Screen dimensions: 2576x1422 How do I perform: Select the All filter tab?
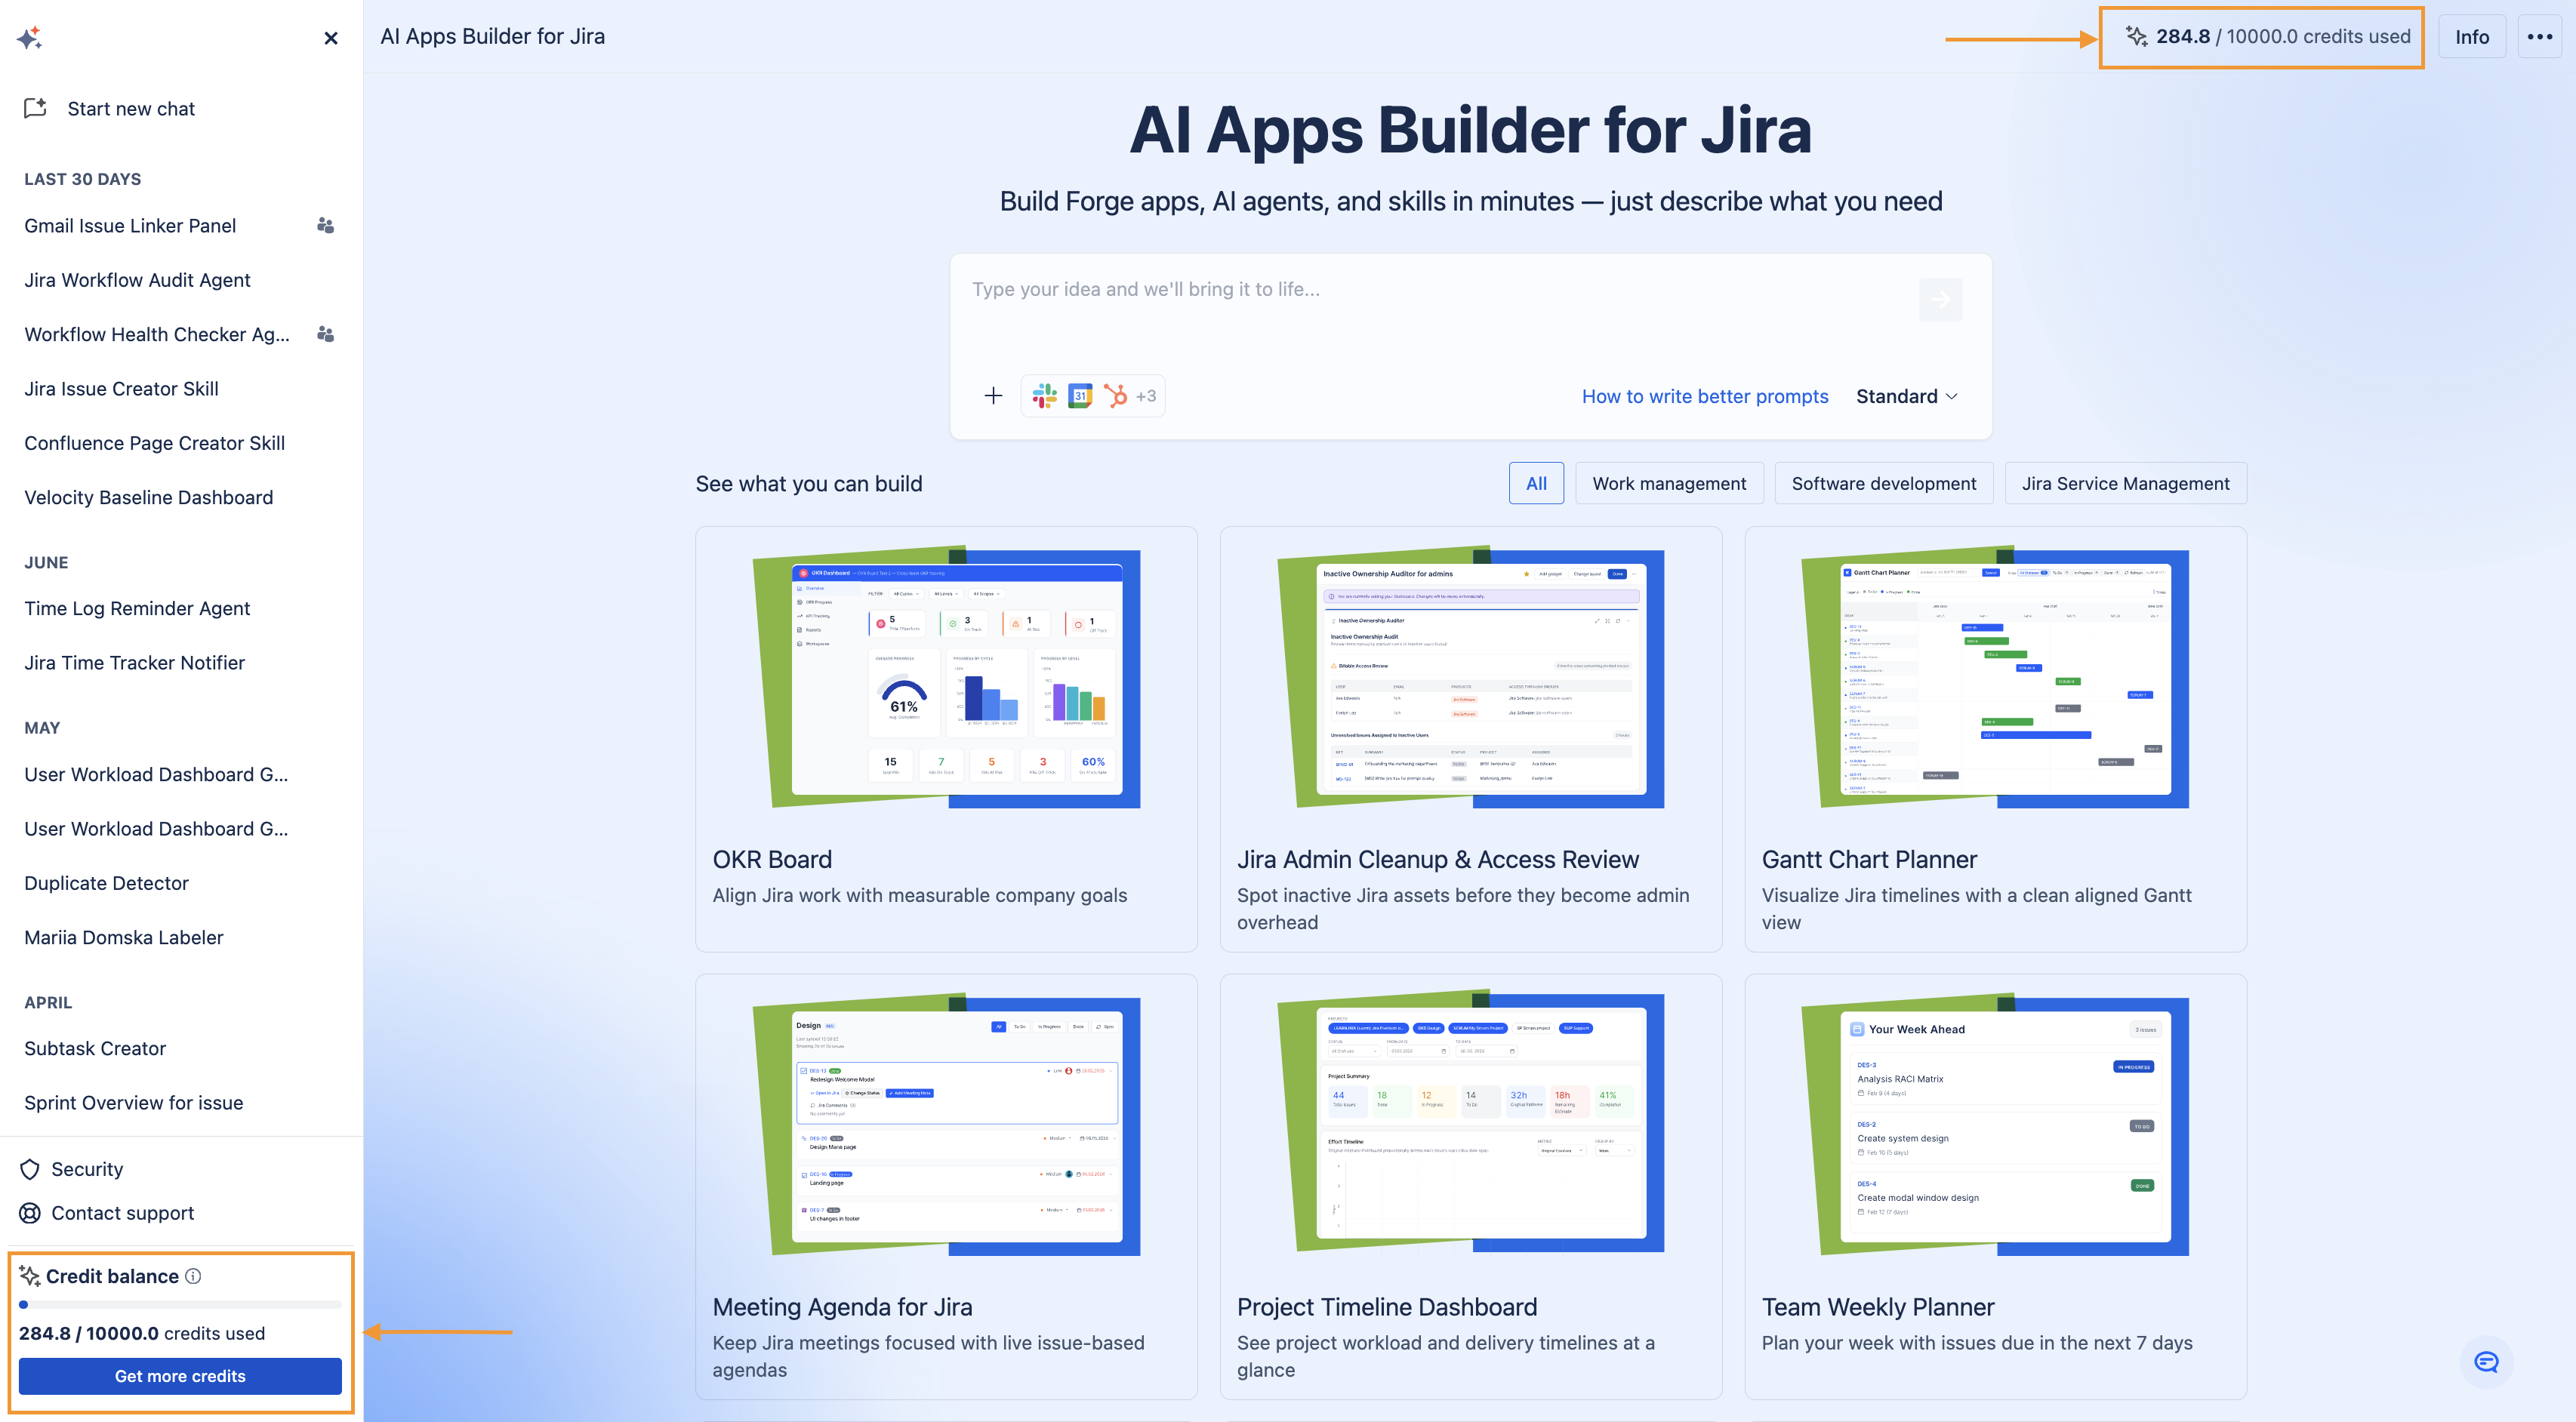pos(1536,483)
